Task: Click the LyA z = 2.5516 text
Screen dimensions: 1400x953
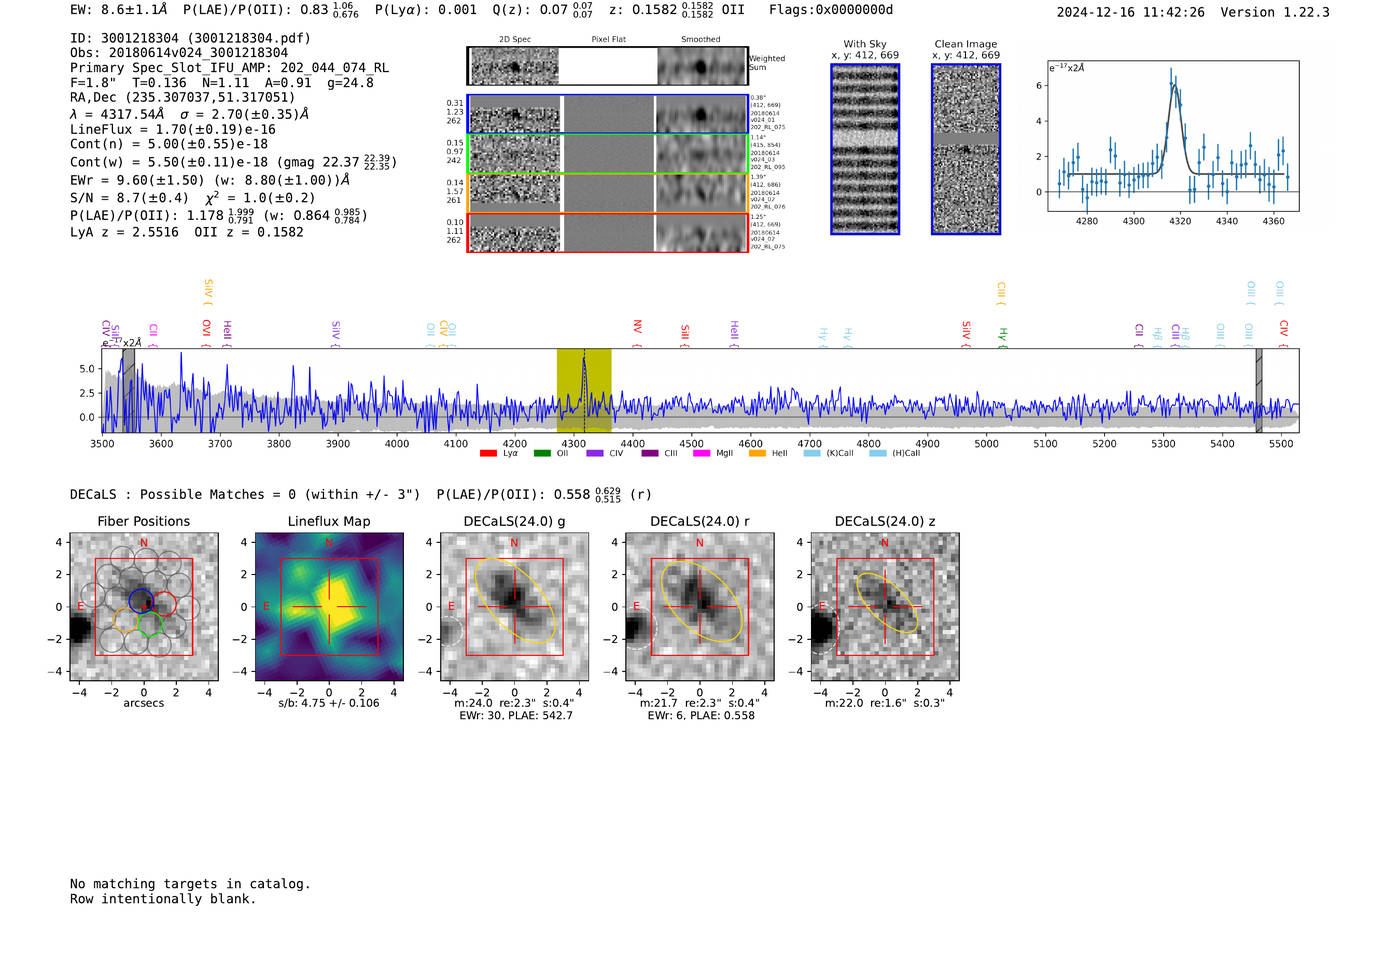Action: (x=124, y=232)
